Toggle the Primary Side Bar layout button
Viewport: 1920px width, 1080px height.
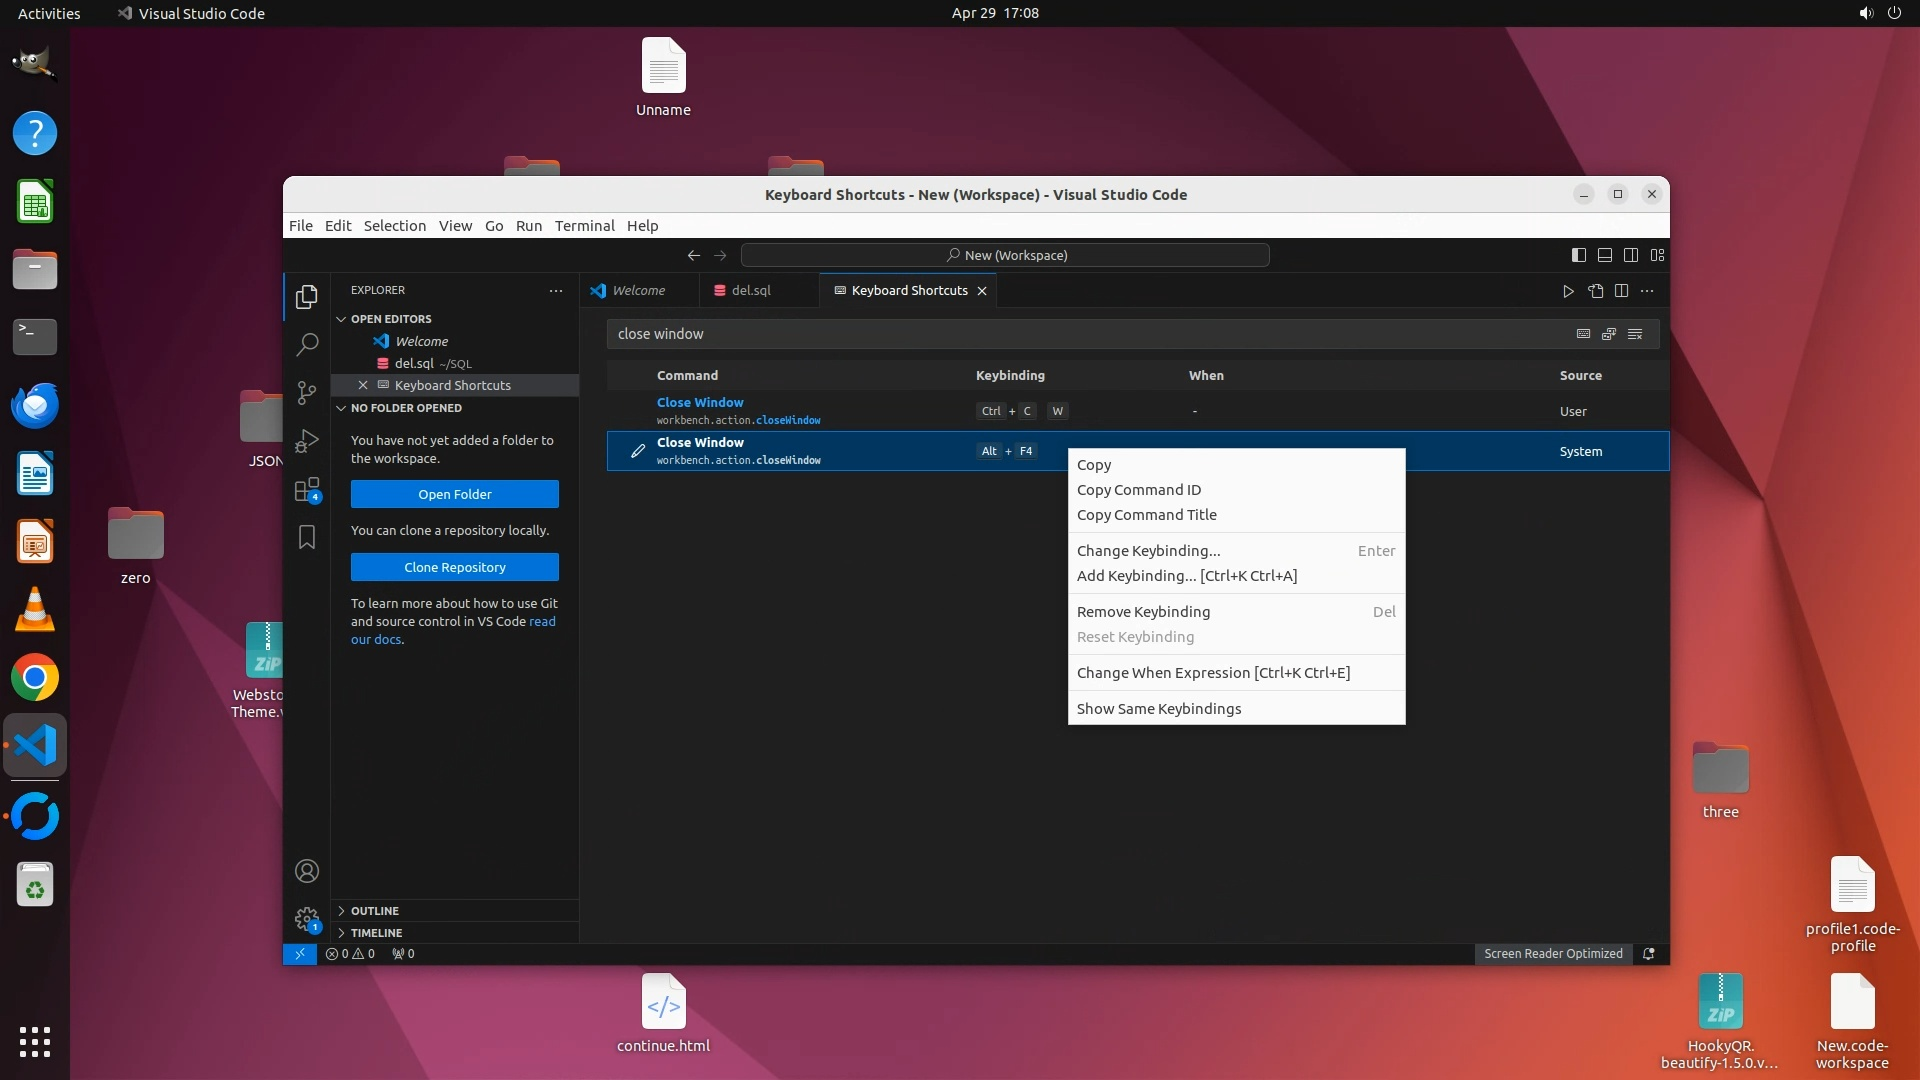1578,255
